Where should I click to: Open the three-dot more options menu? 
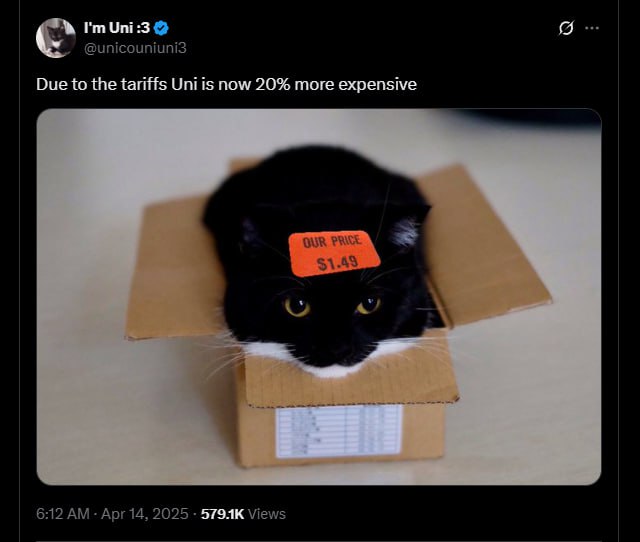click(x=592, y=28)
